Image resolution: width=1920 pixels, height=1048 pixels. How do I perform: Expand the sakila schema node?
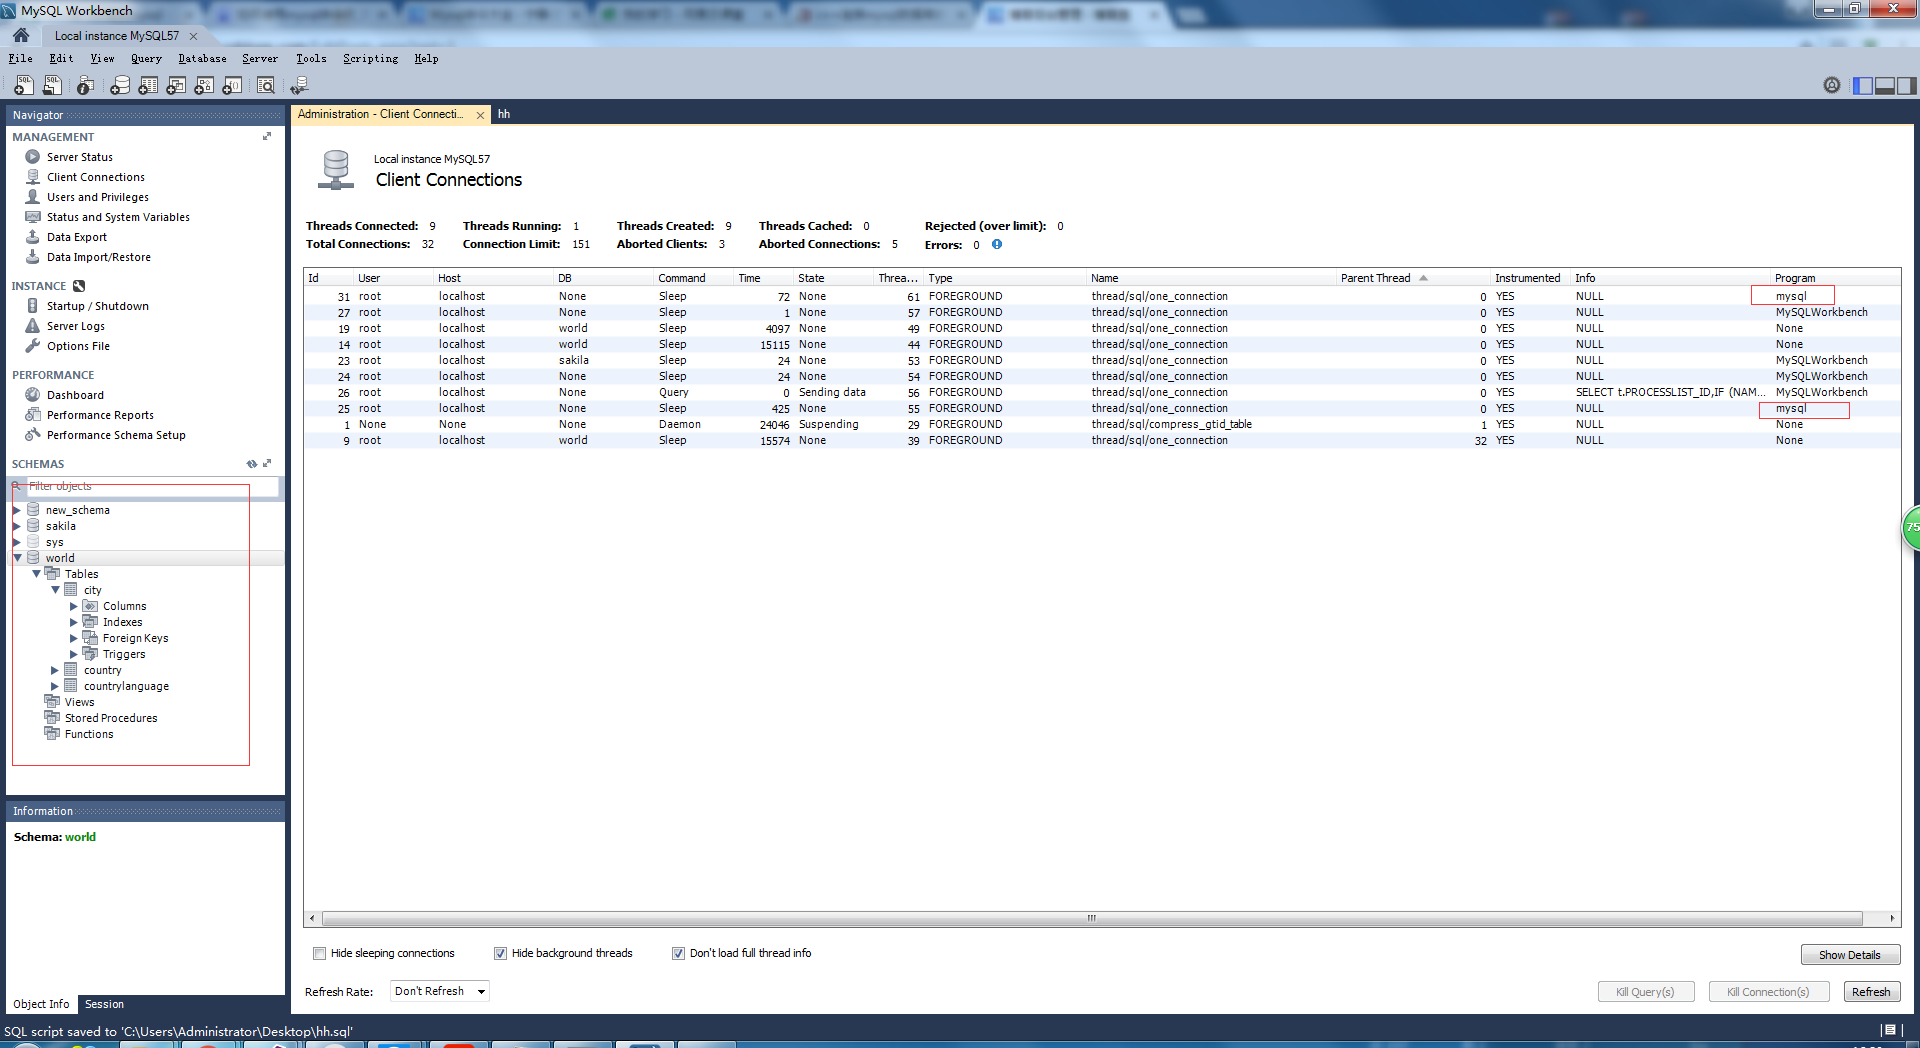[17, 526]
